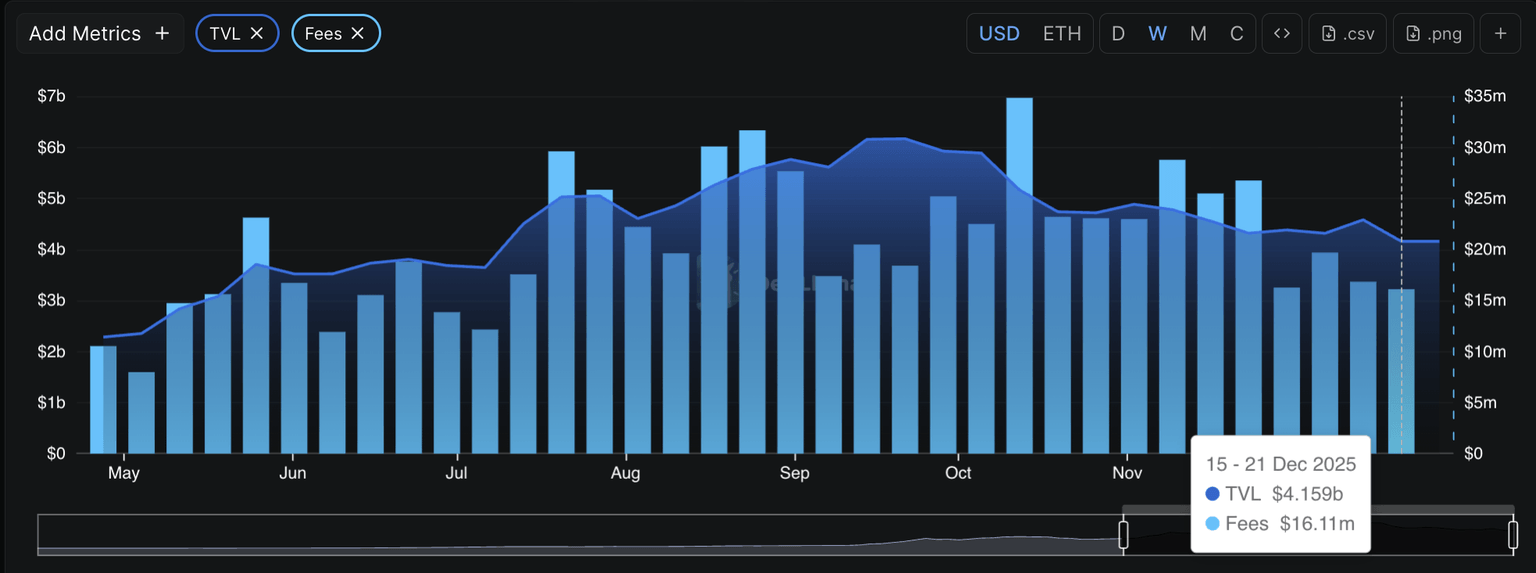This screenshot has height=573, width=1536.
Task: Click left handle of range slider
Action: coord(1123,535)
